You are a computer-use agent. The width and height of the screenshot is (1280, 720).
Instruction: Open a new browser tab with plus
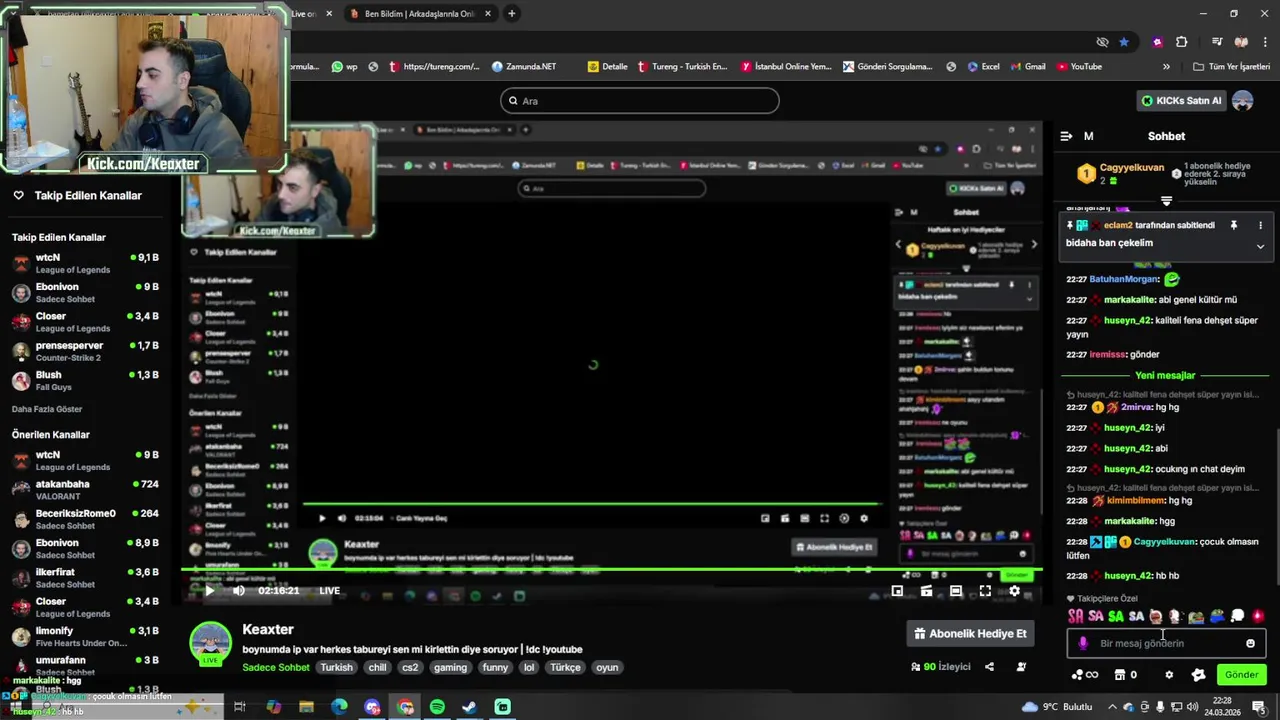pyautogui.click(x=512, y=14)
